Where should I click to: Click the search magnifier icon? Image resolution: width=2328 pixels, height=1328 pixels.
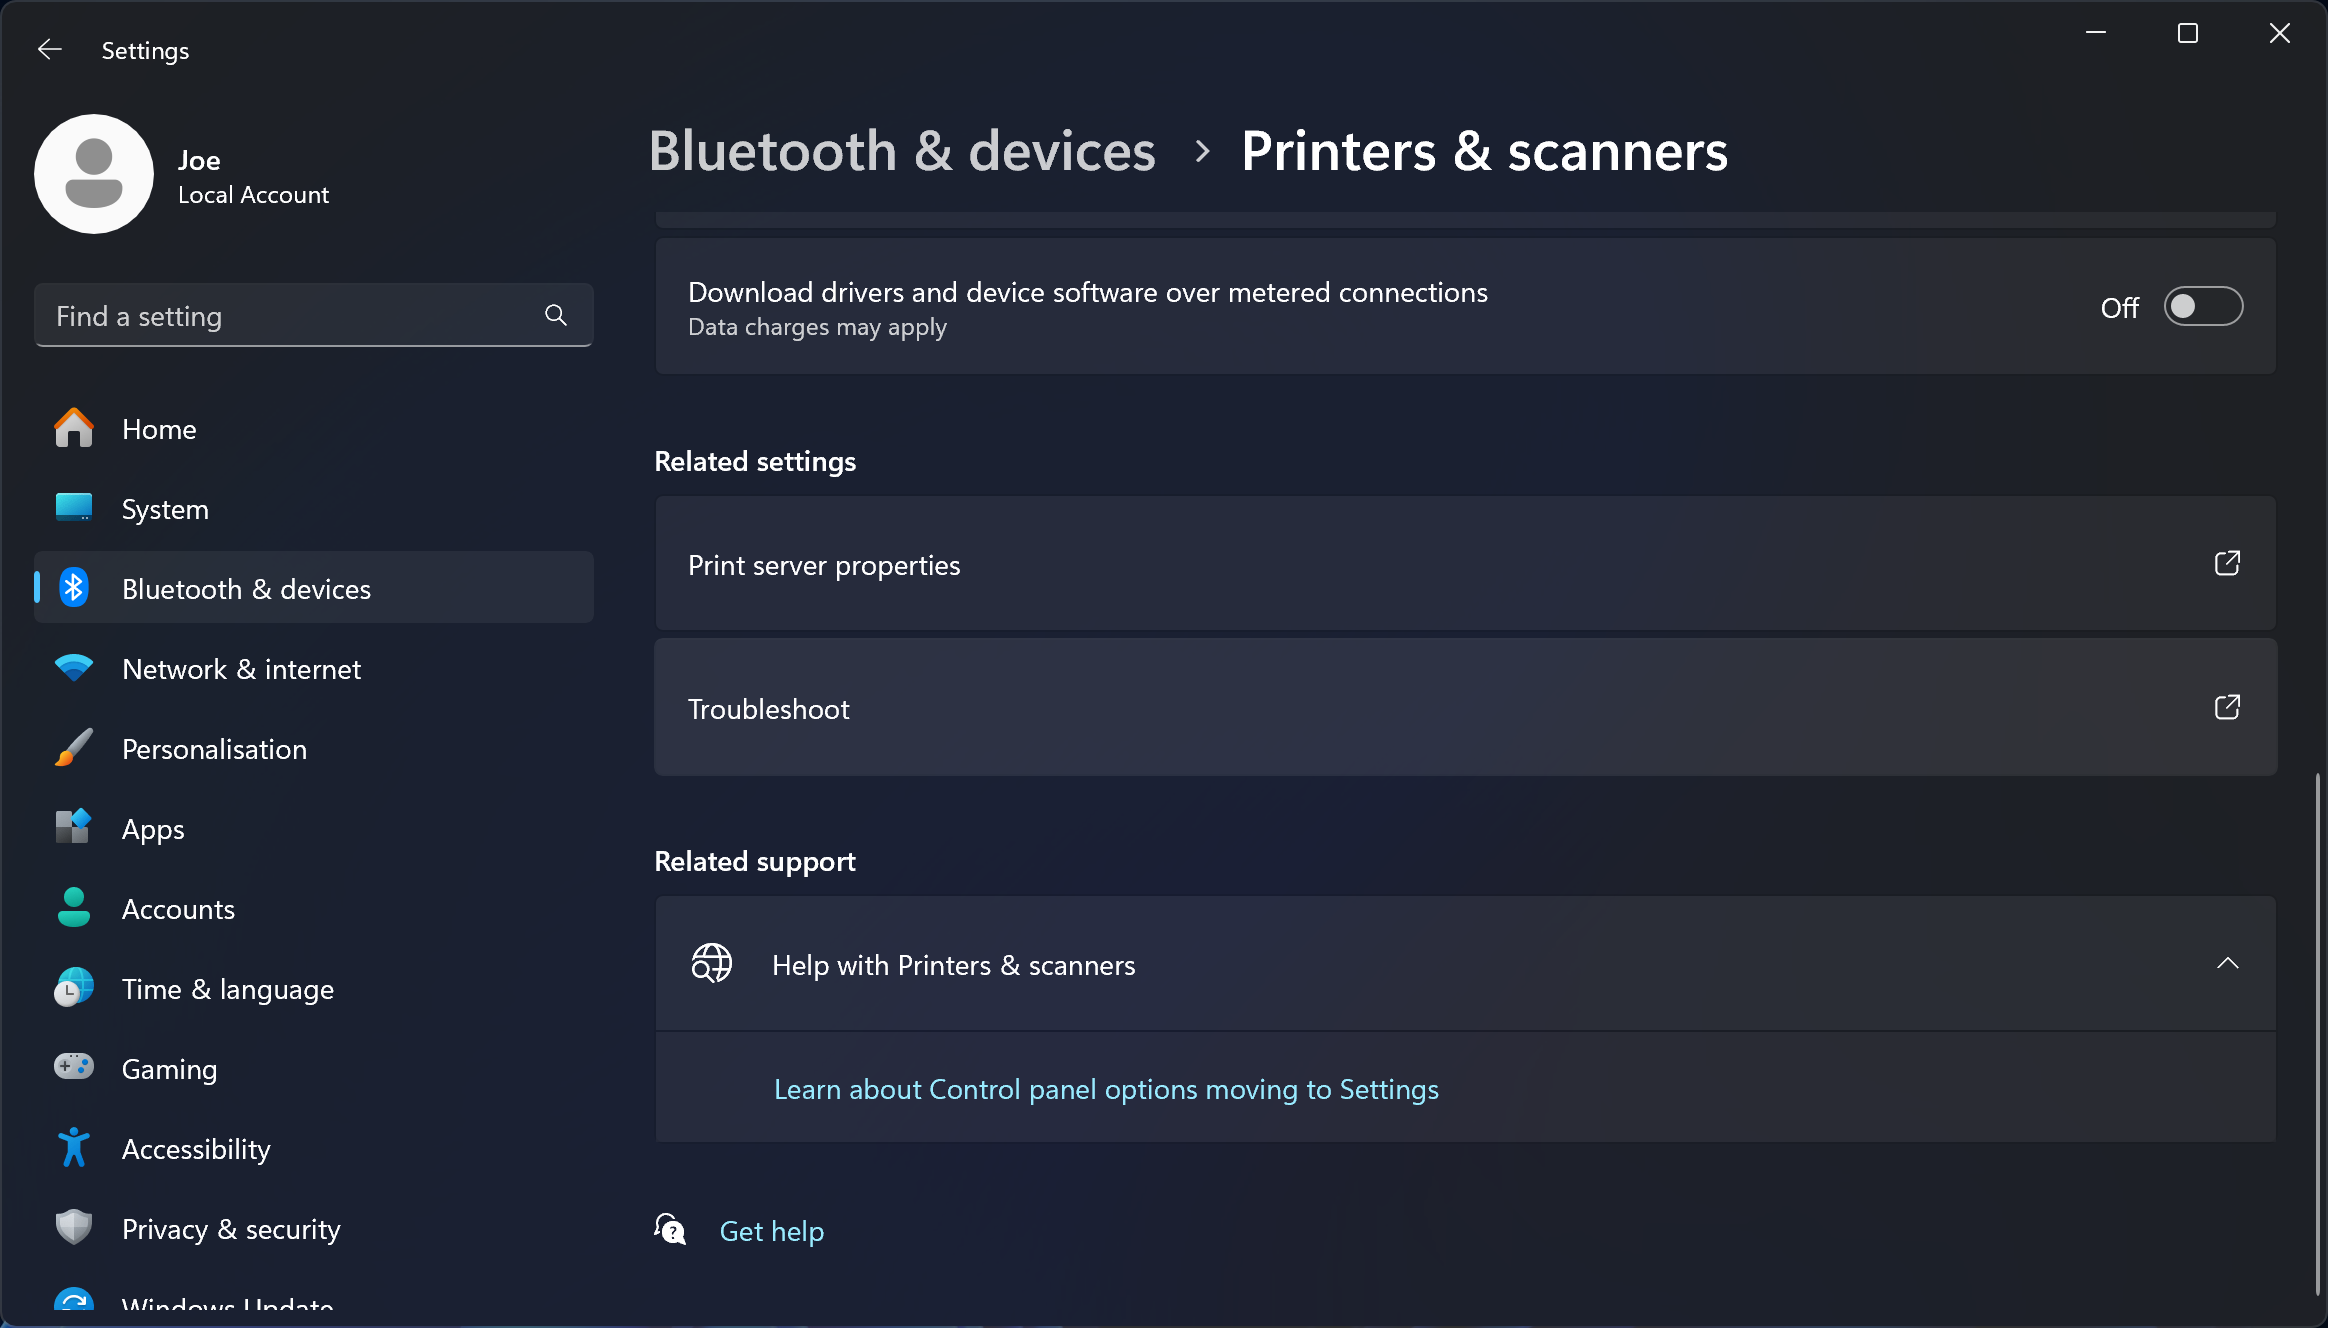(x=556, y=315)
